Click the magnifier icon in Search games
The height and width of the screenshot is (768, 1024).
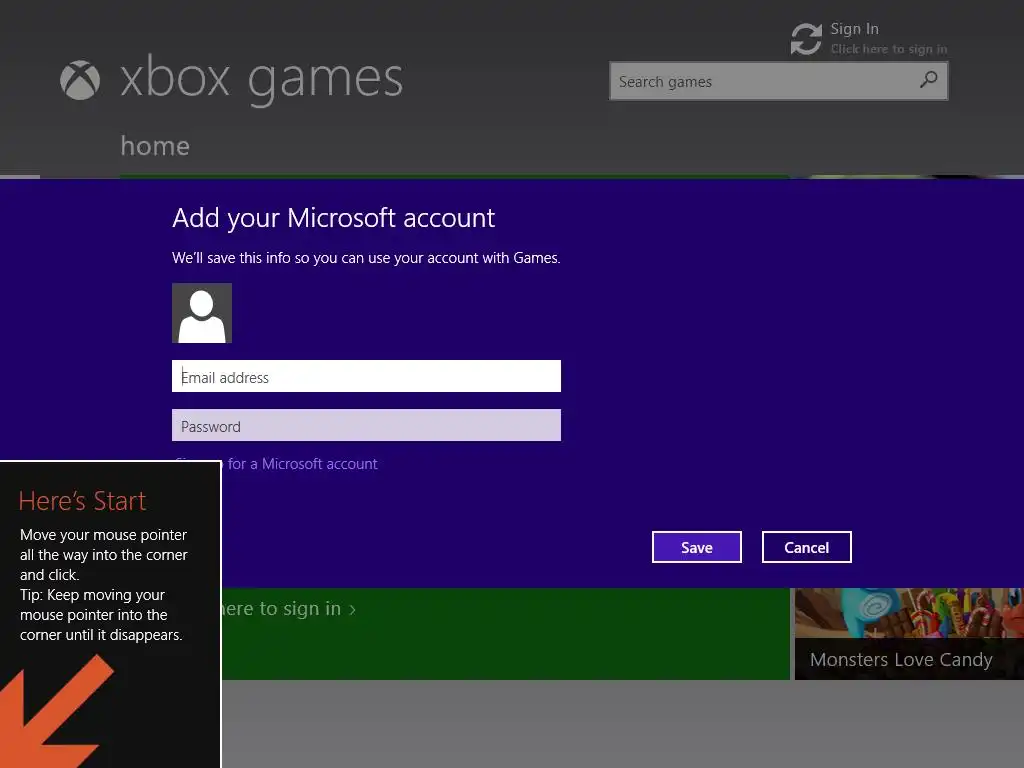point(928,80)
